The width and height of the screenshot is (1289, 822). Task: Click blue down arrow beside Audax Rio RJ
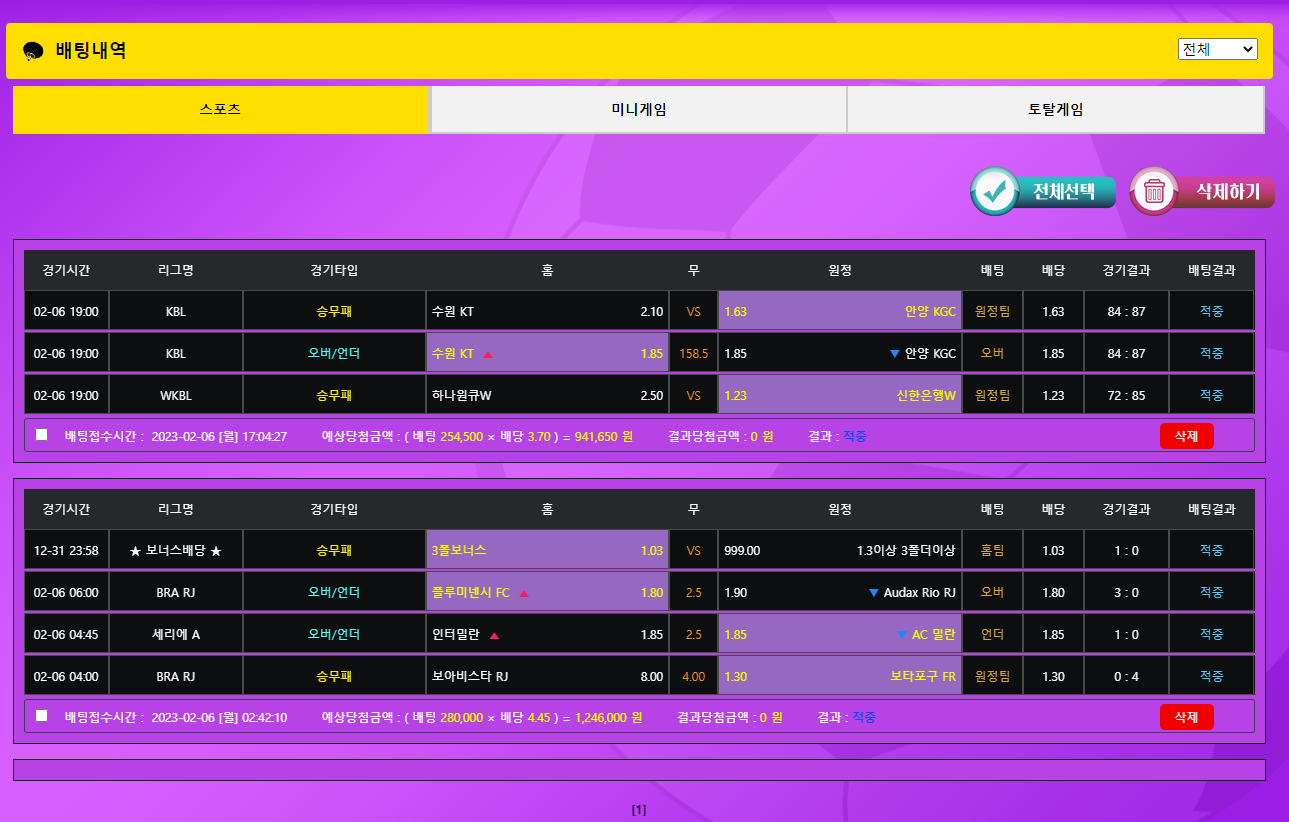pos(873,593)
